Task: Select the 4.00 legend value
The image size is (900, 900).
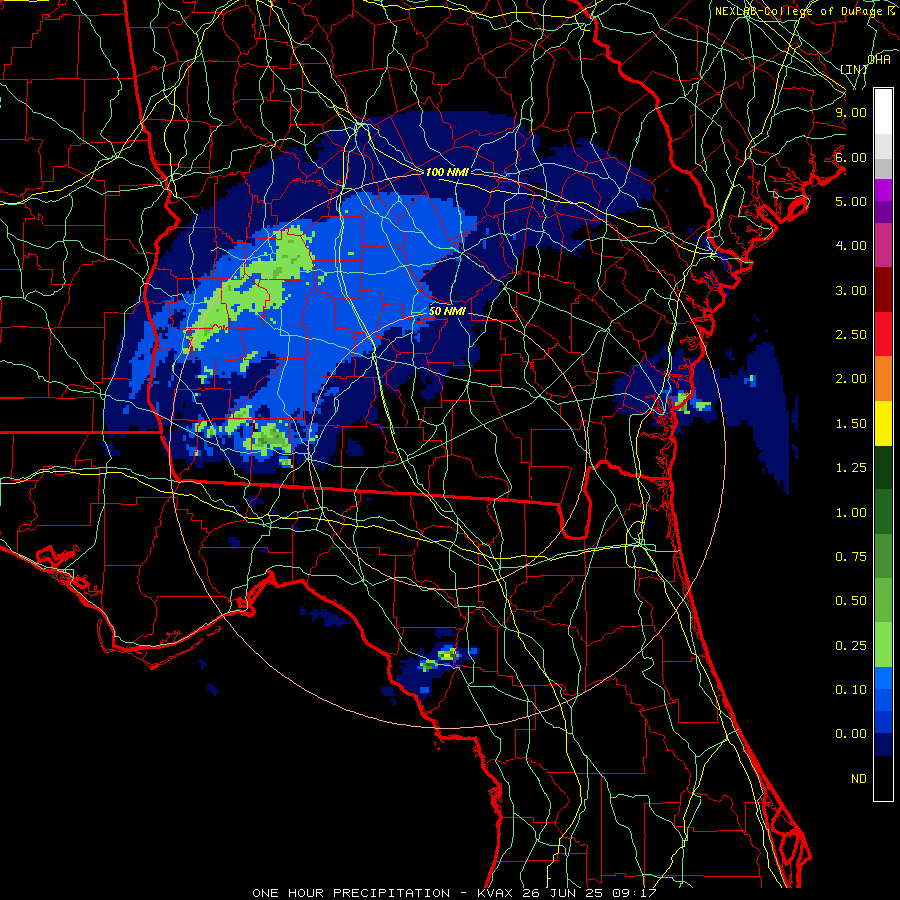Action: (x=851, y=246)
